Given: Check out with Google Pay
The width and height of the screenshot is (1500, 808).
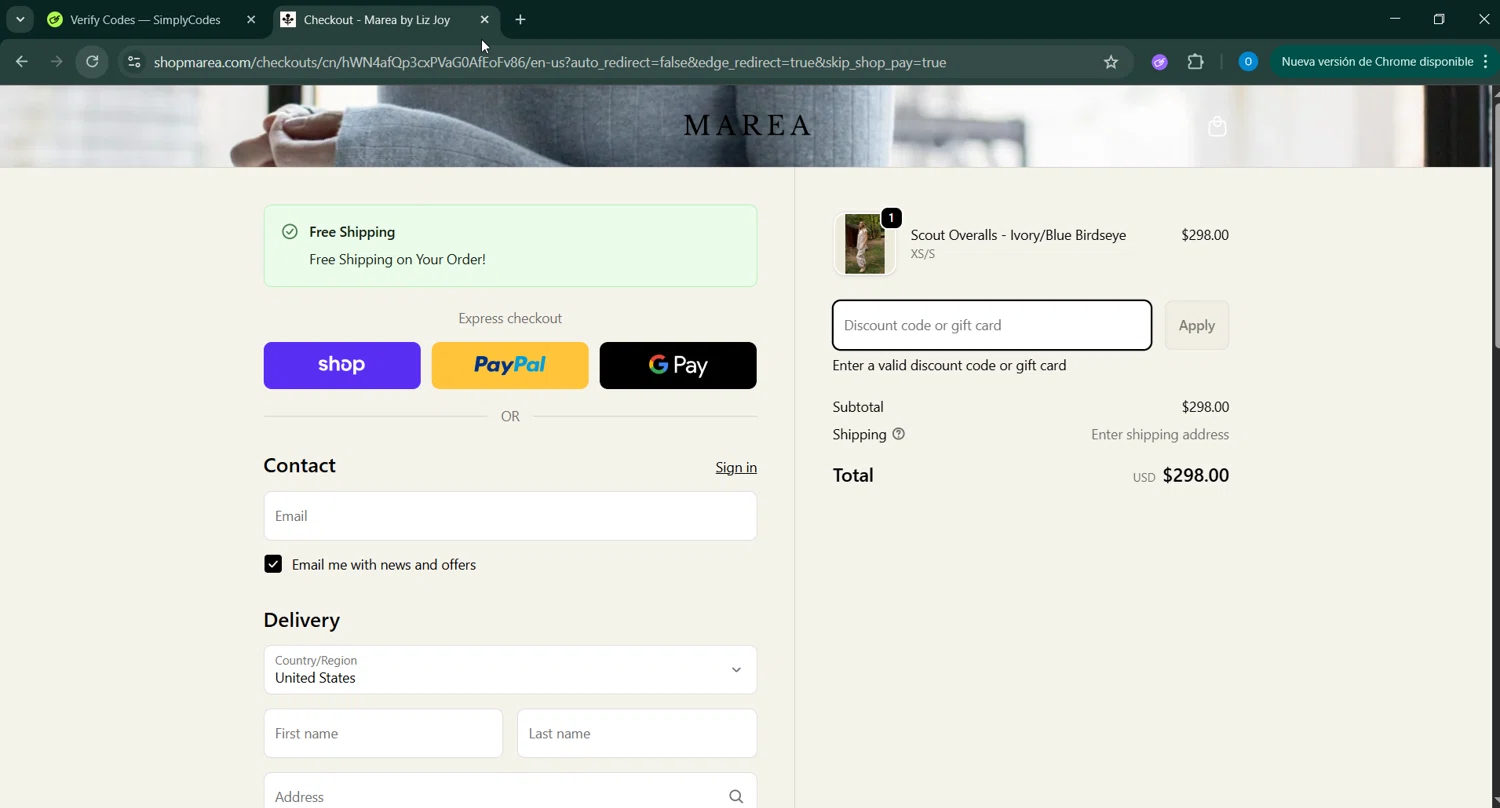Looking at the screenshot, I should pyautogui.click(x=678, y=365).
